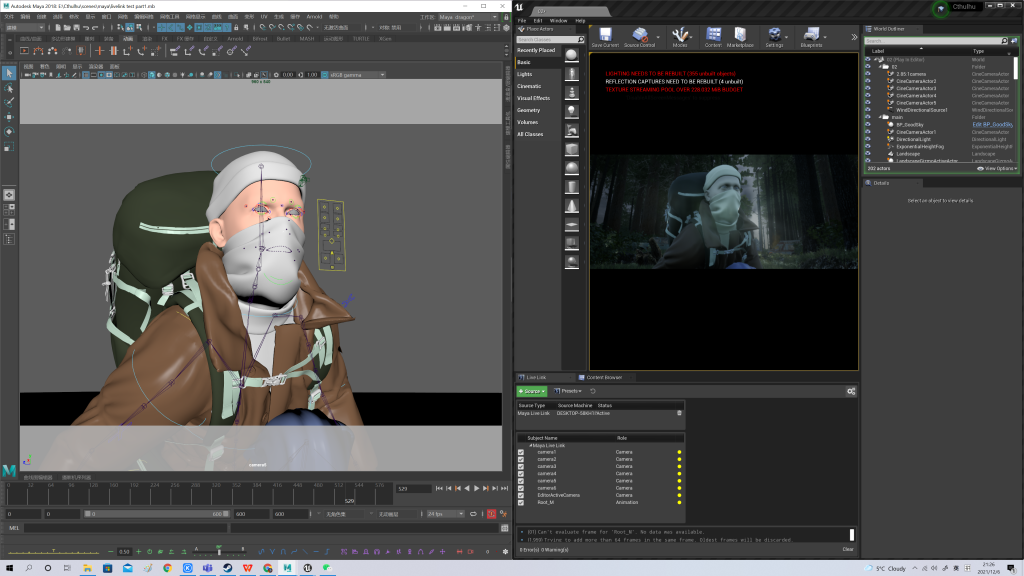1024x576 pixels.
Task: Click Maya range slider bar
Action: (157, 514)
